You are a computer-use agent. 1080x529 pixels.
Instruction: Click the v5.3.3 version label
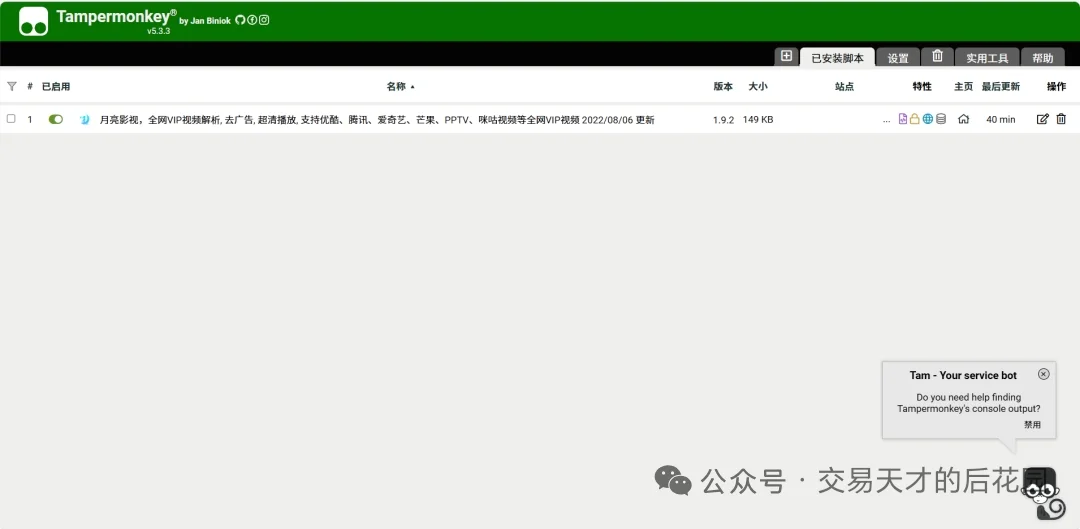(x=158, y=31)
